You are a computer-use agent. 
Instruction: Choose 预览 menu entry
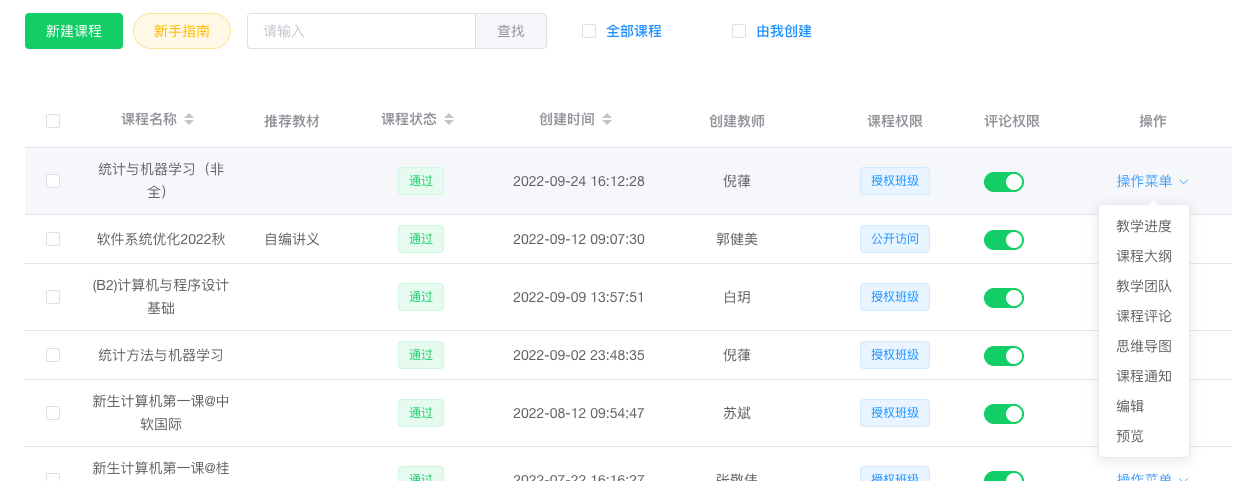1130,436
